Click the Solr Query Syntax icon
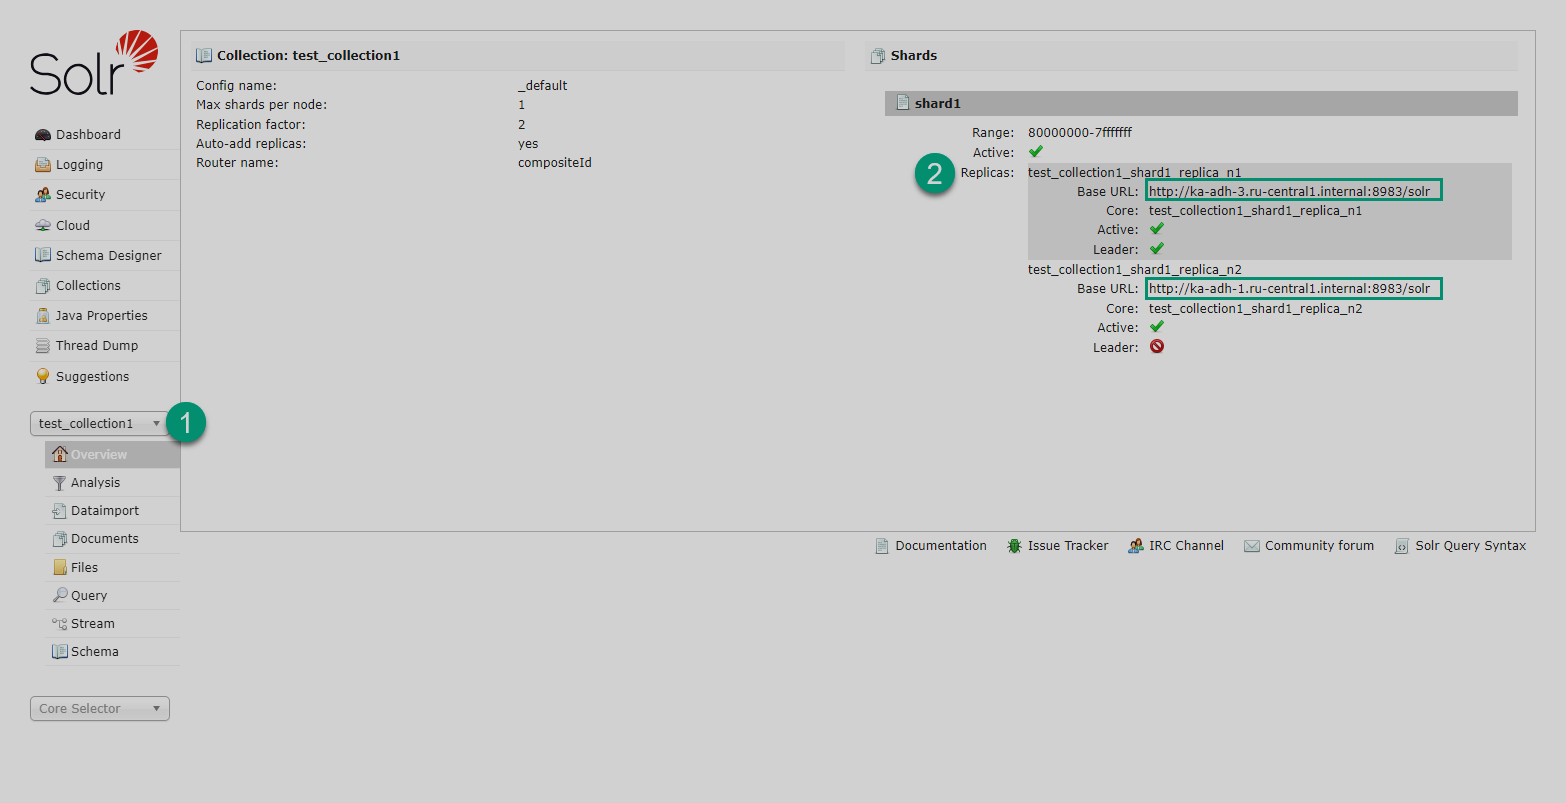 tap(1402, 546)
